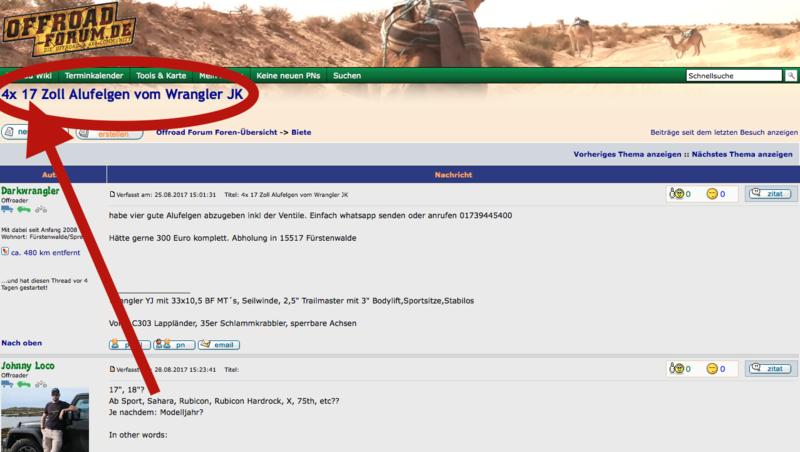Focus the Schnellsuche search field
This screenshot has height=452, width=800.
coord(734,76)
